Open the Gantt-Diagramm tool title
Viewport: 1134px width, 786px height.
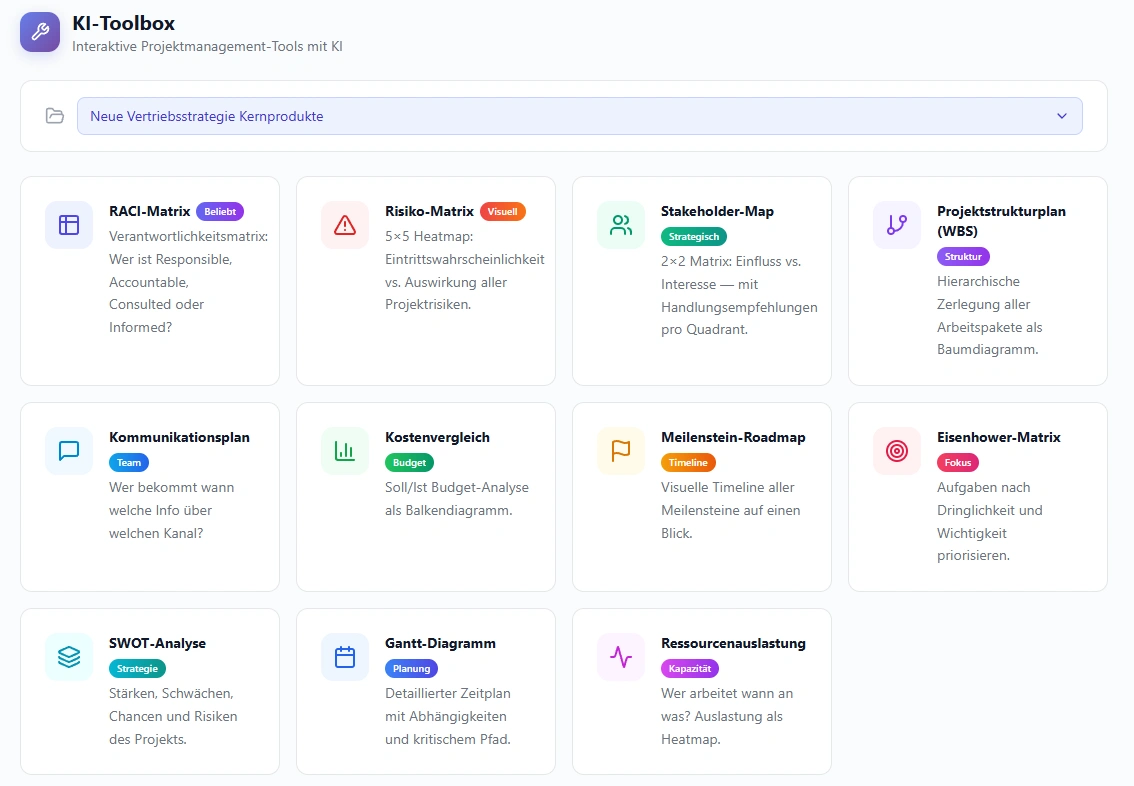click(x=440, y=643)
